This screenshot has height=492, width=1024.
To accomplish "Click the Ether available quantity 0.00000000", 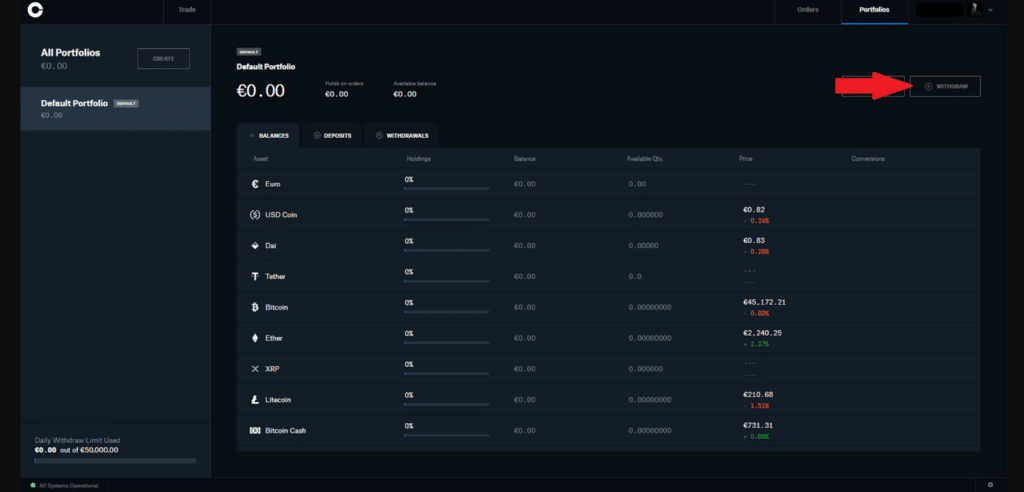I will click(650, 338).
